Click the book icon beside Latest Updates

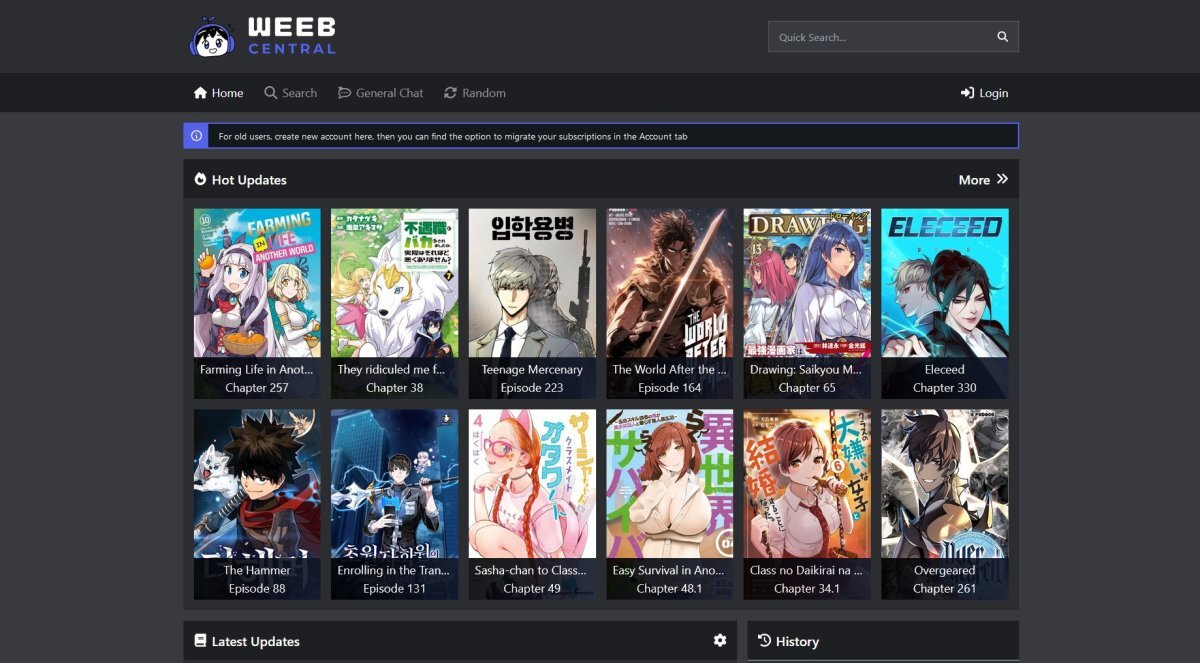(200, 641)
